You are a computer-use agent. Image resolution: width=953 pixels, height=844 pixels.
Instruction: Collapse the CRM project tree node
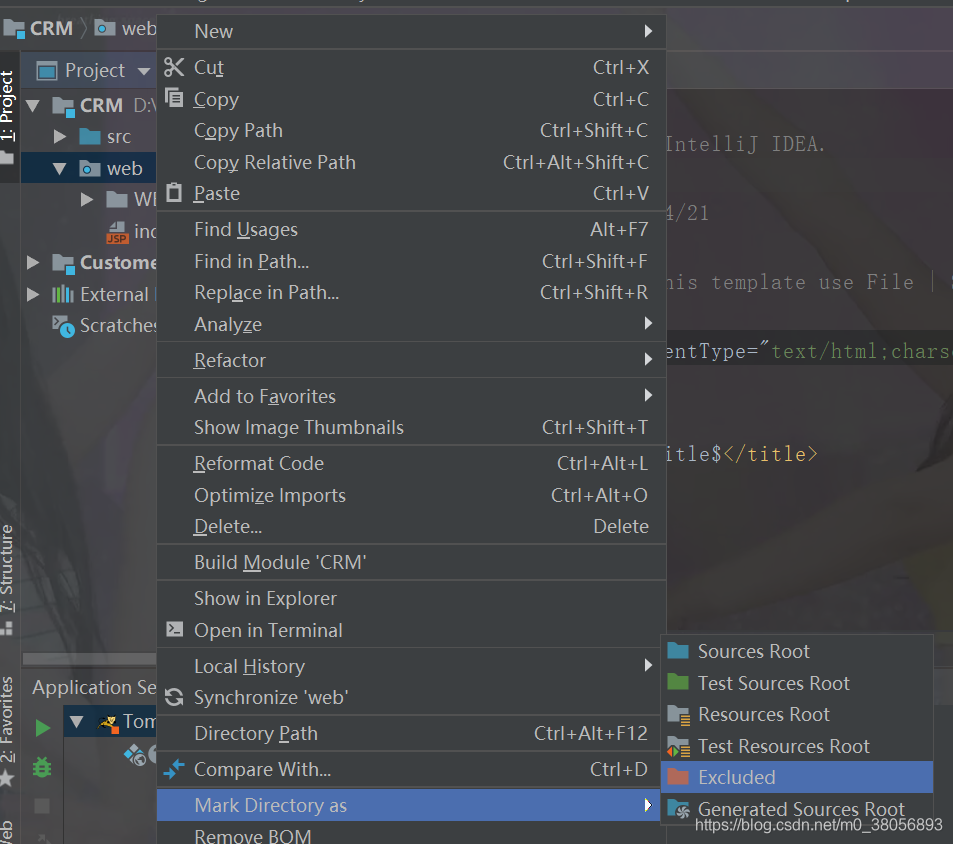coord(33,106)
